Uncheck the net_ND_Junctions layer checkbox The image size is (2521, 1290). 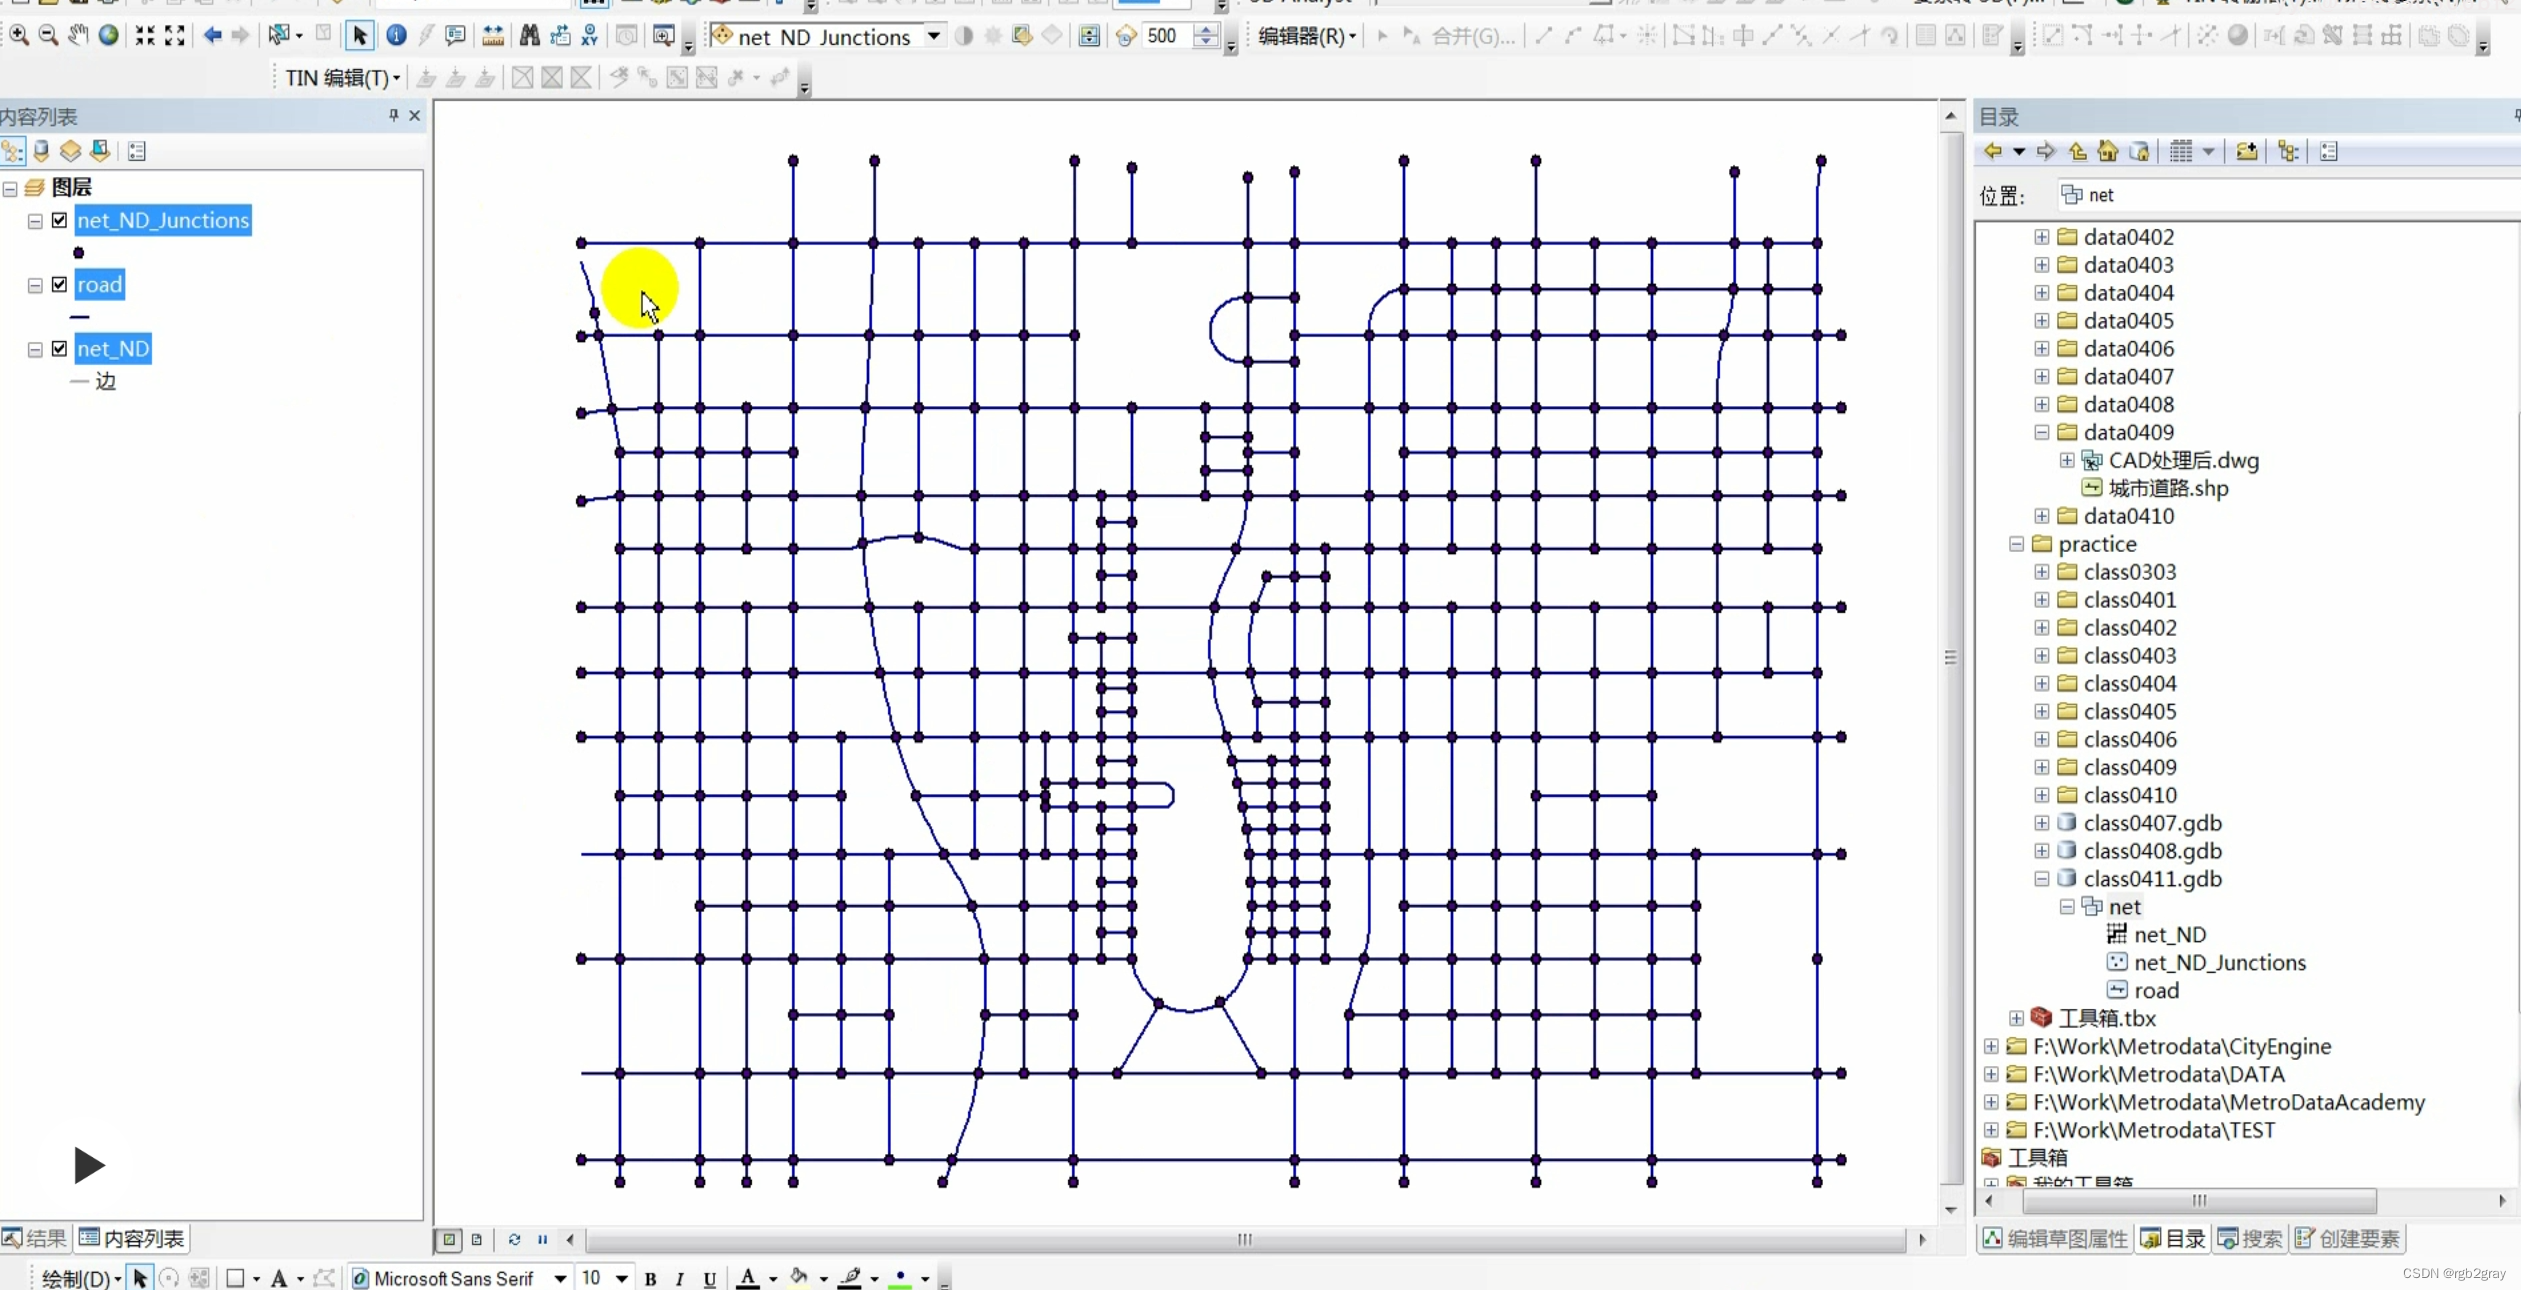click(60, 220)
